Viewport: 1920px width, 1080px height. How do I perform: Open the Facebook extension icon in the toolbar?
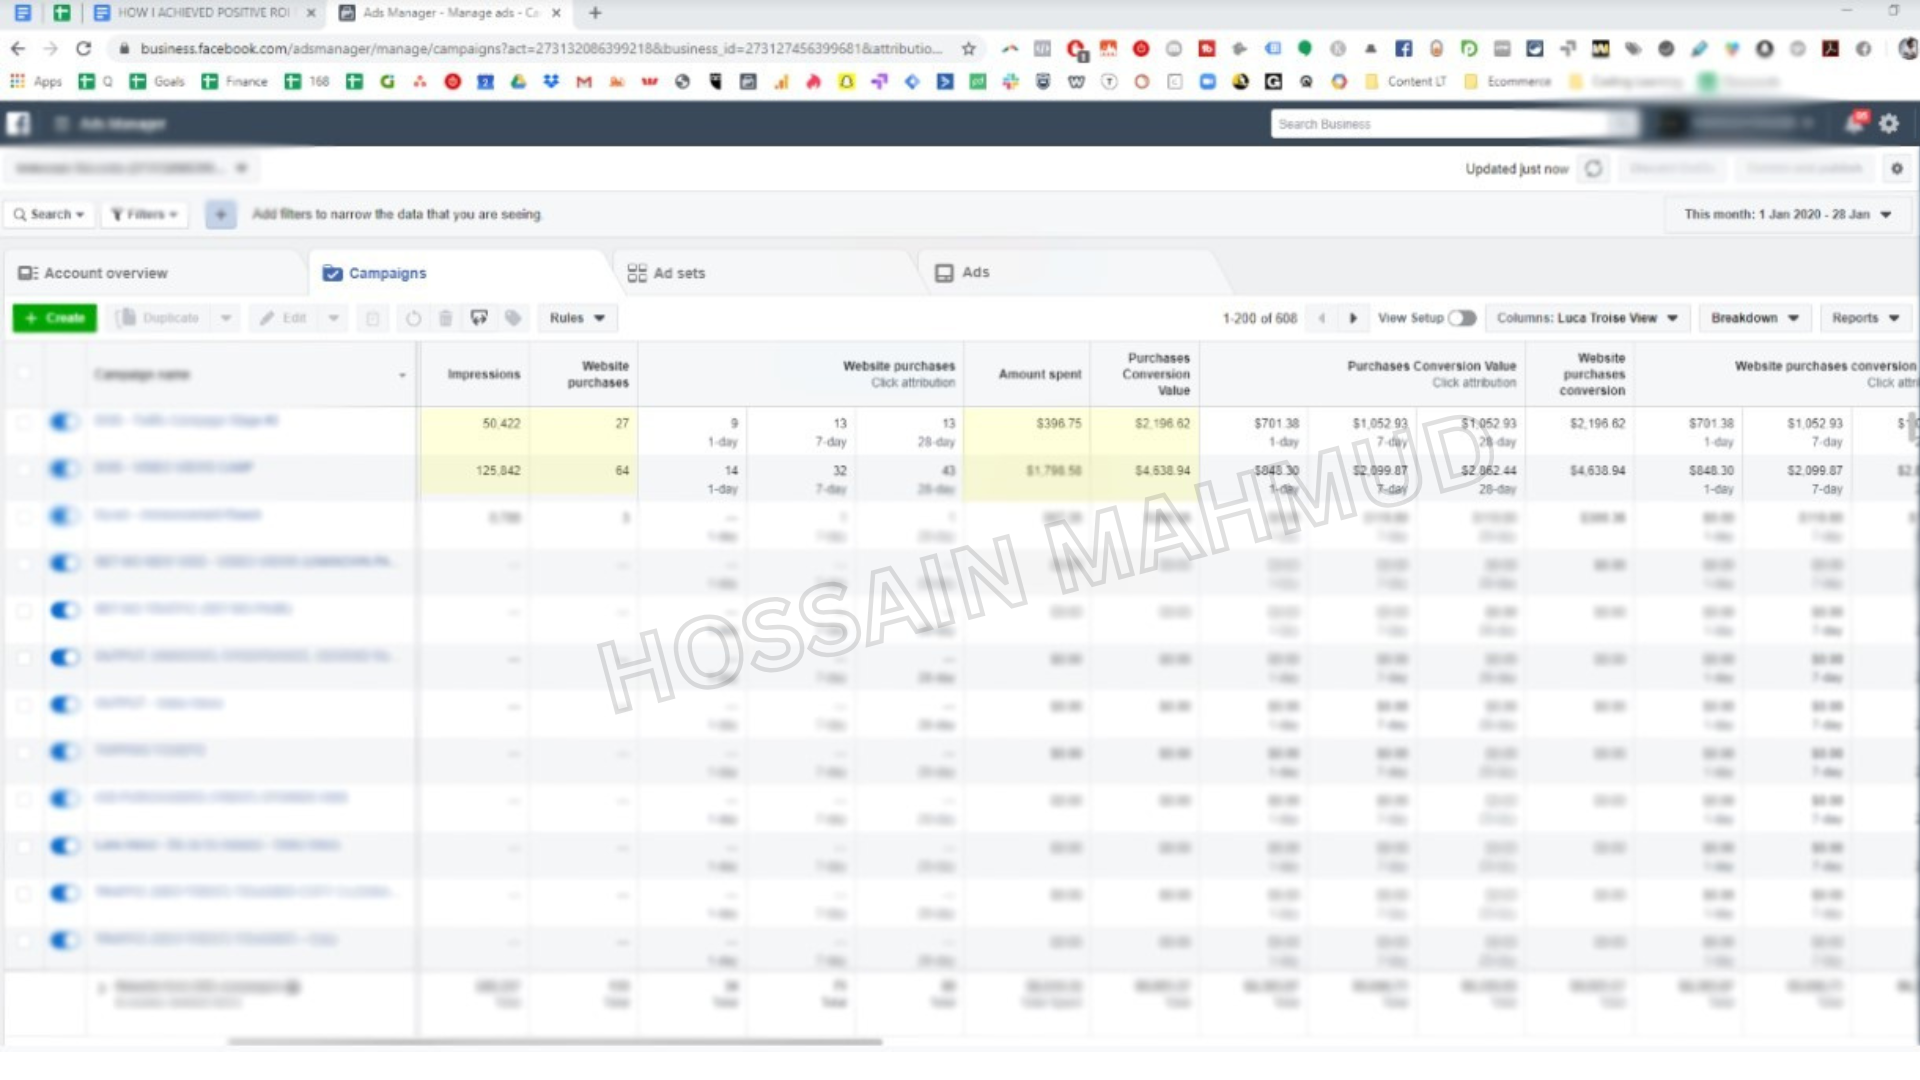coord(1404,48)
